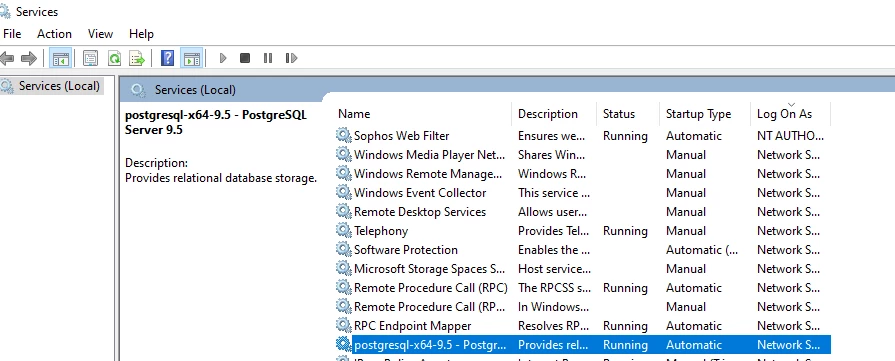Click the Start Service play icon
This screenshot has height=361, width=895.
[223, 58]
